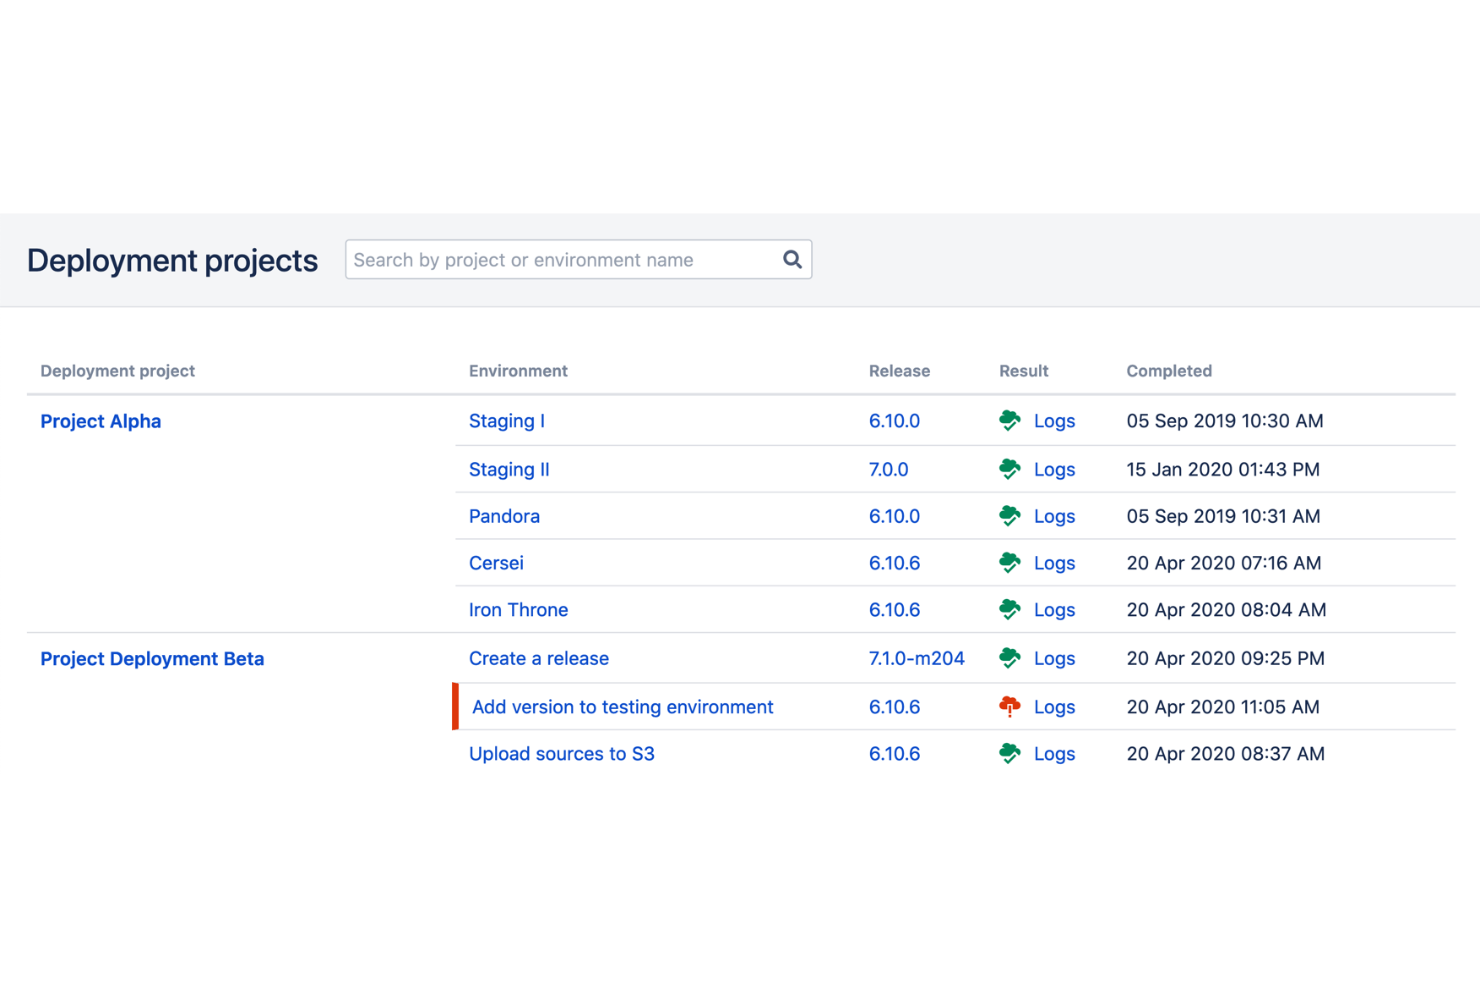
Task: Open the Project Deployment Beta project
Action: [152, 658]
